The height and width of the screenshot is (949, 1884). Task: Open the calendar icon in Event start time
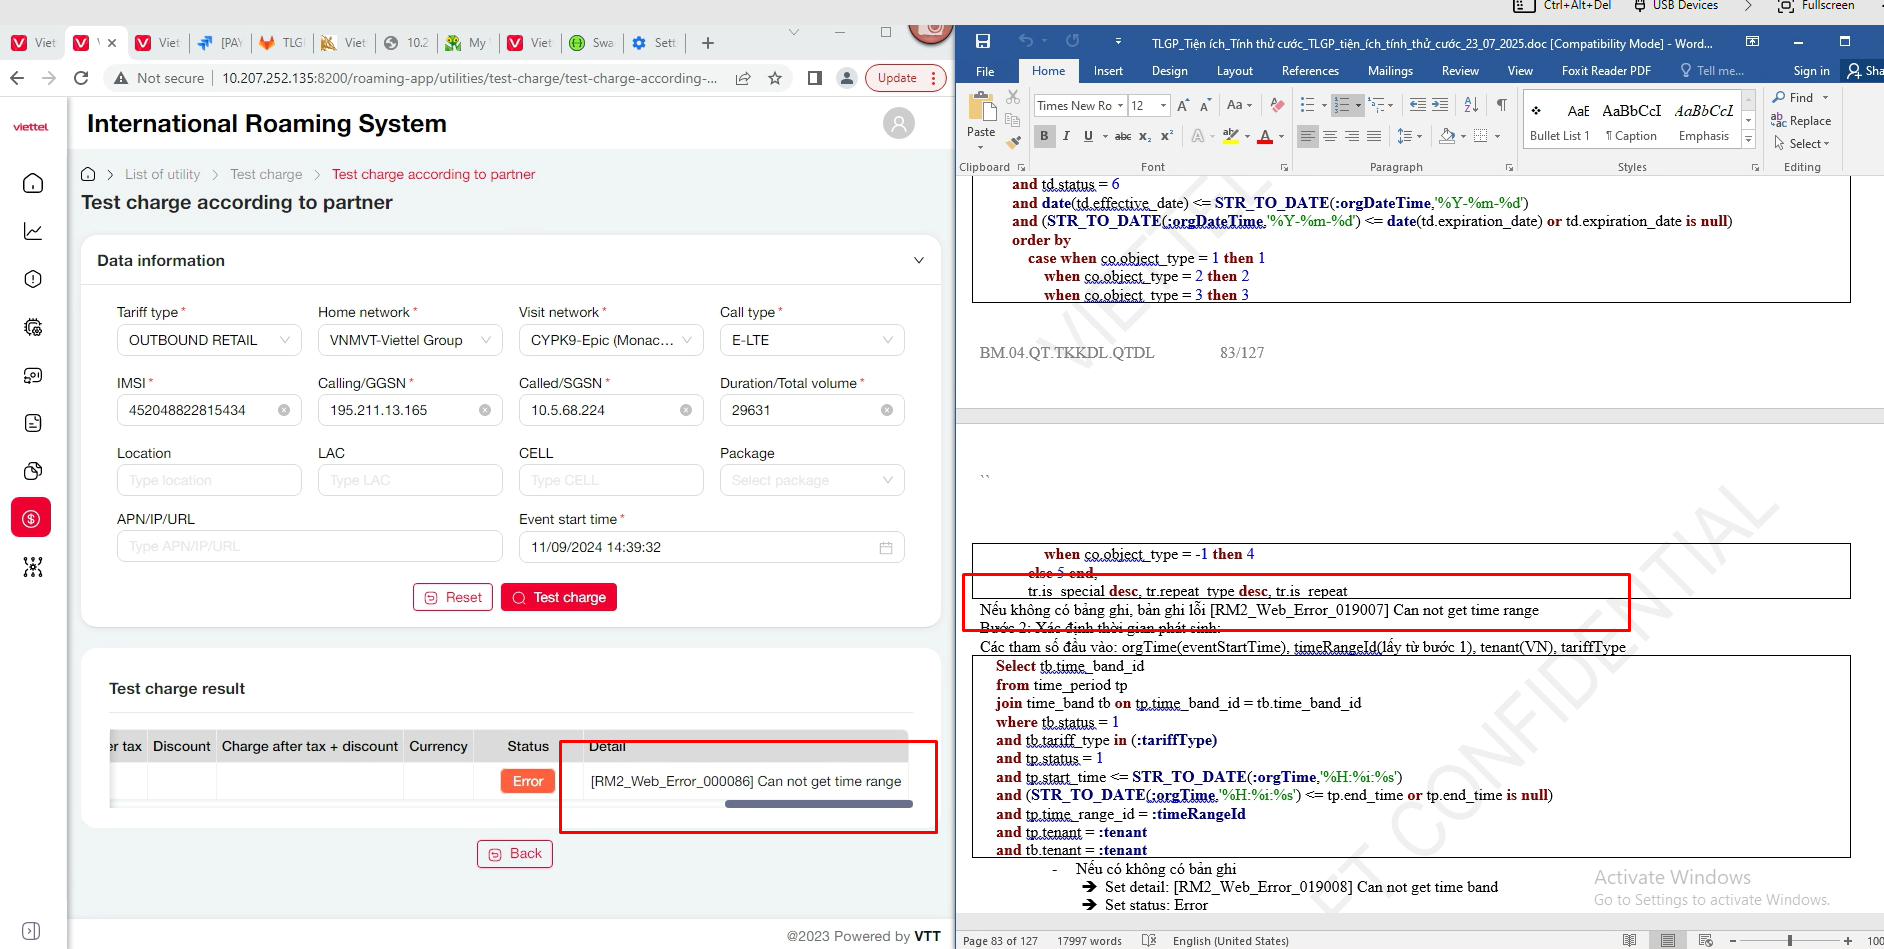click(885, 548)
